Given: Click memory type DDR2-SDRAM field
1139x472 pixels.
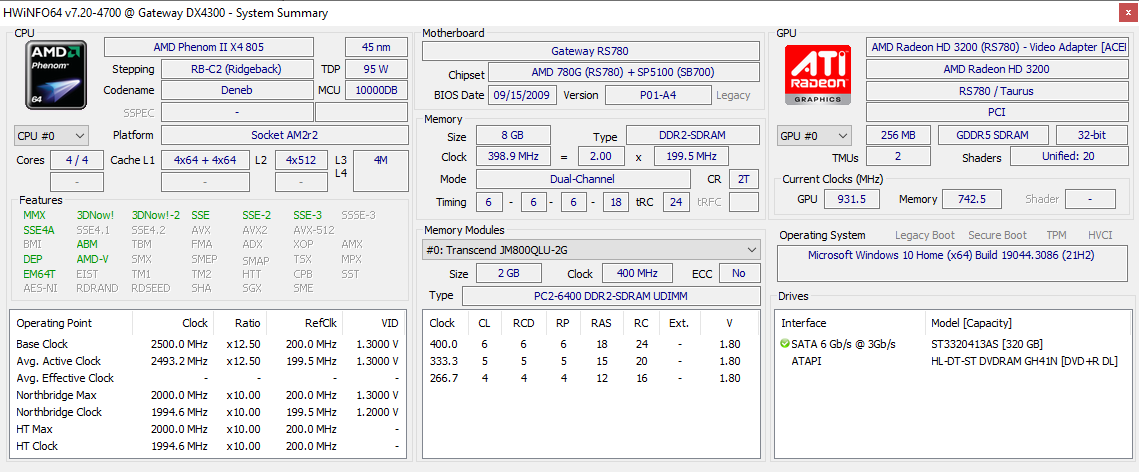Looking at the screenshot, I should tap(693, 135).
